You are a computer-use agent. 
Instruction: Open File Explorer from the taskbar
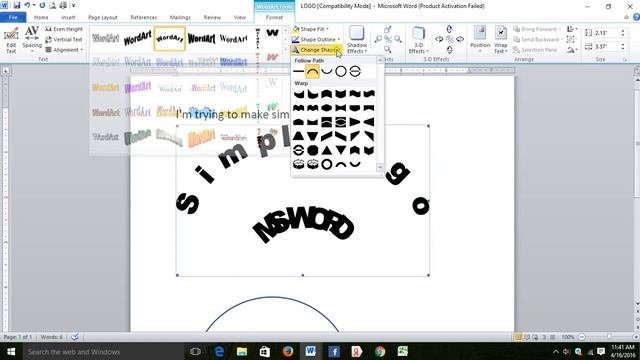pos(242,351)
